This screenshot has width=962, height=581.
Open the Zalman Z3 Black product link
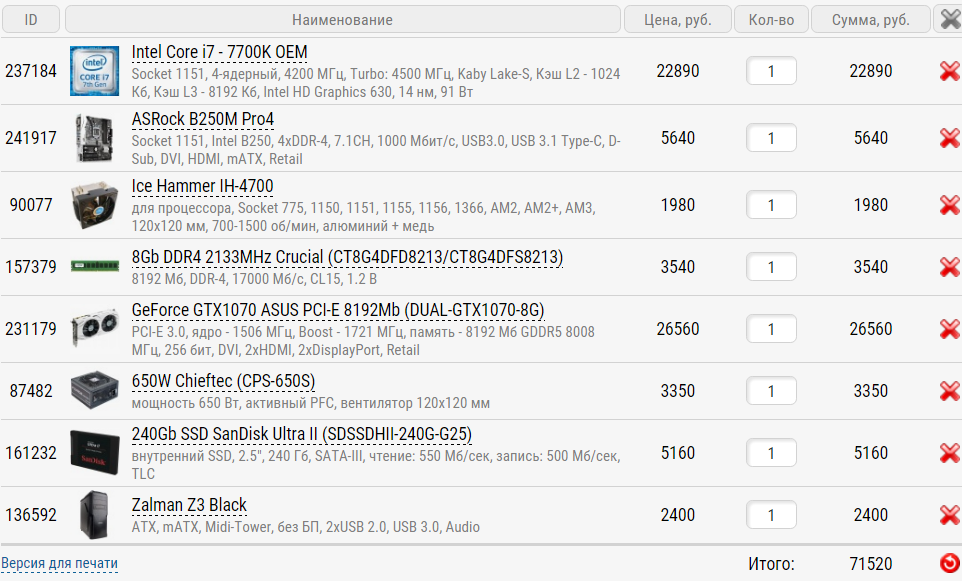click(x=189, y=506)
